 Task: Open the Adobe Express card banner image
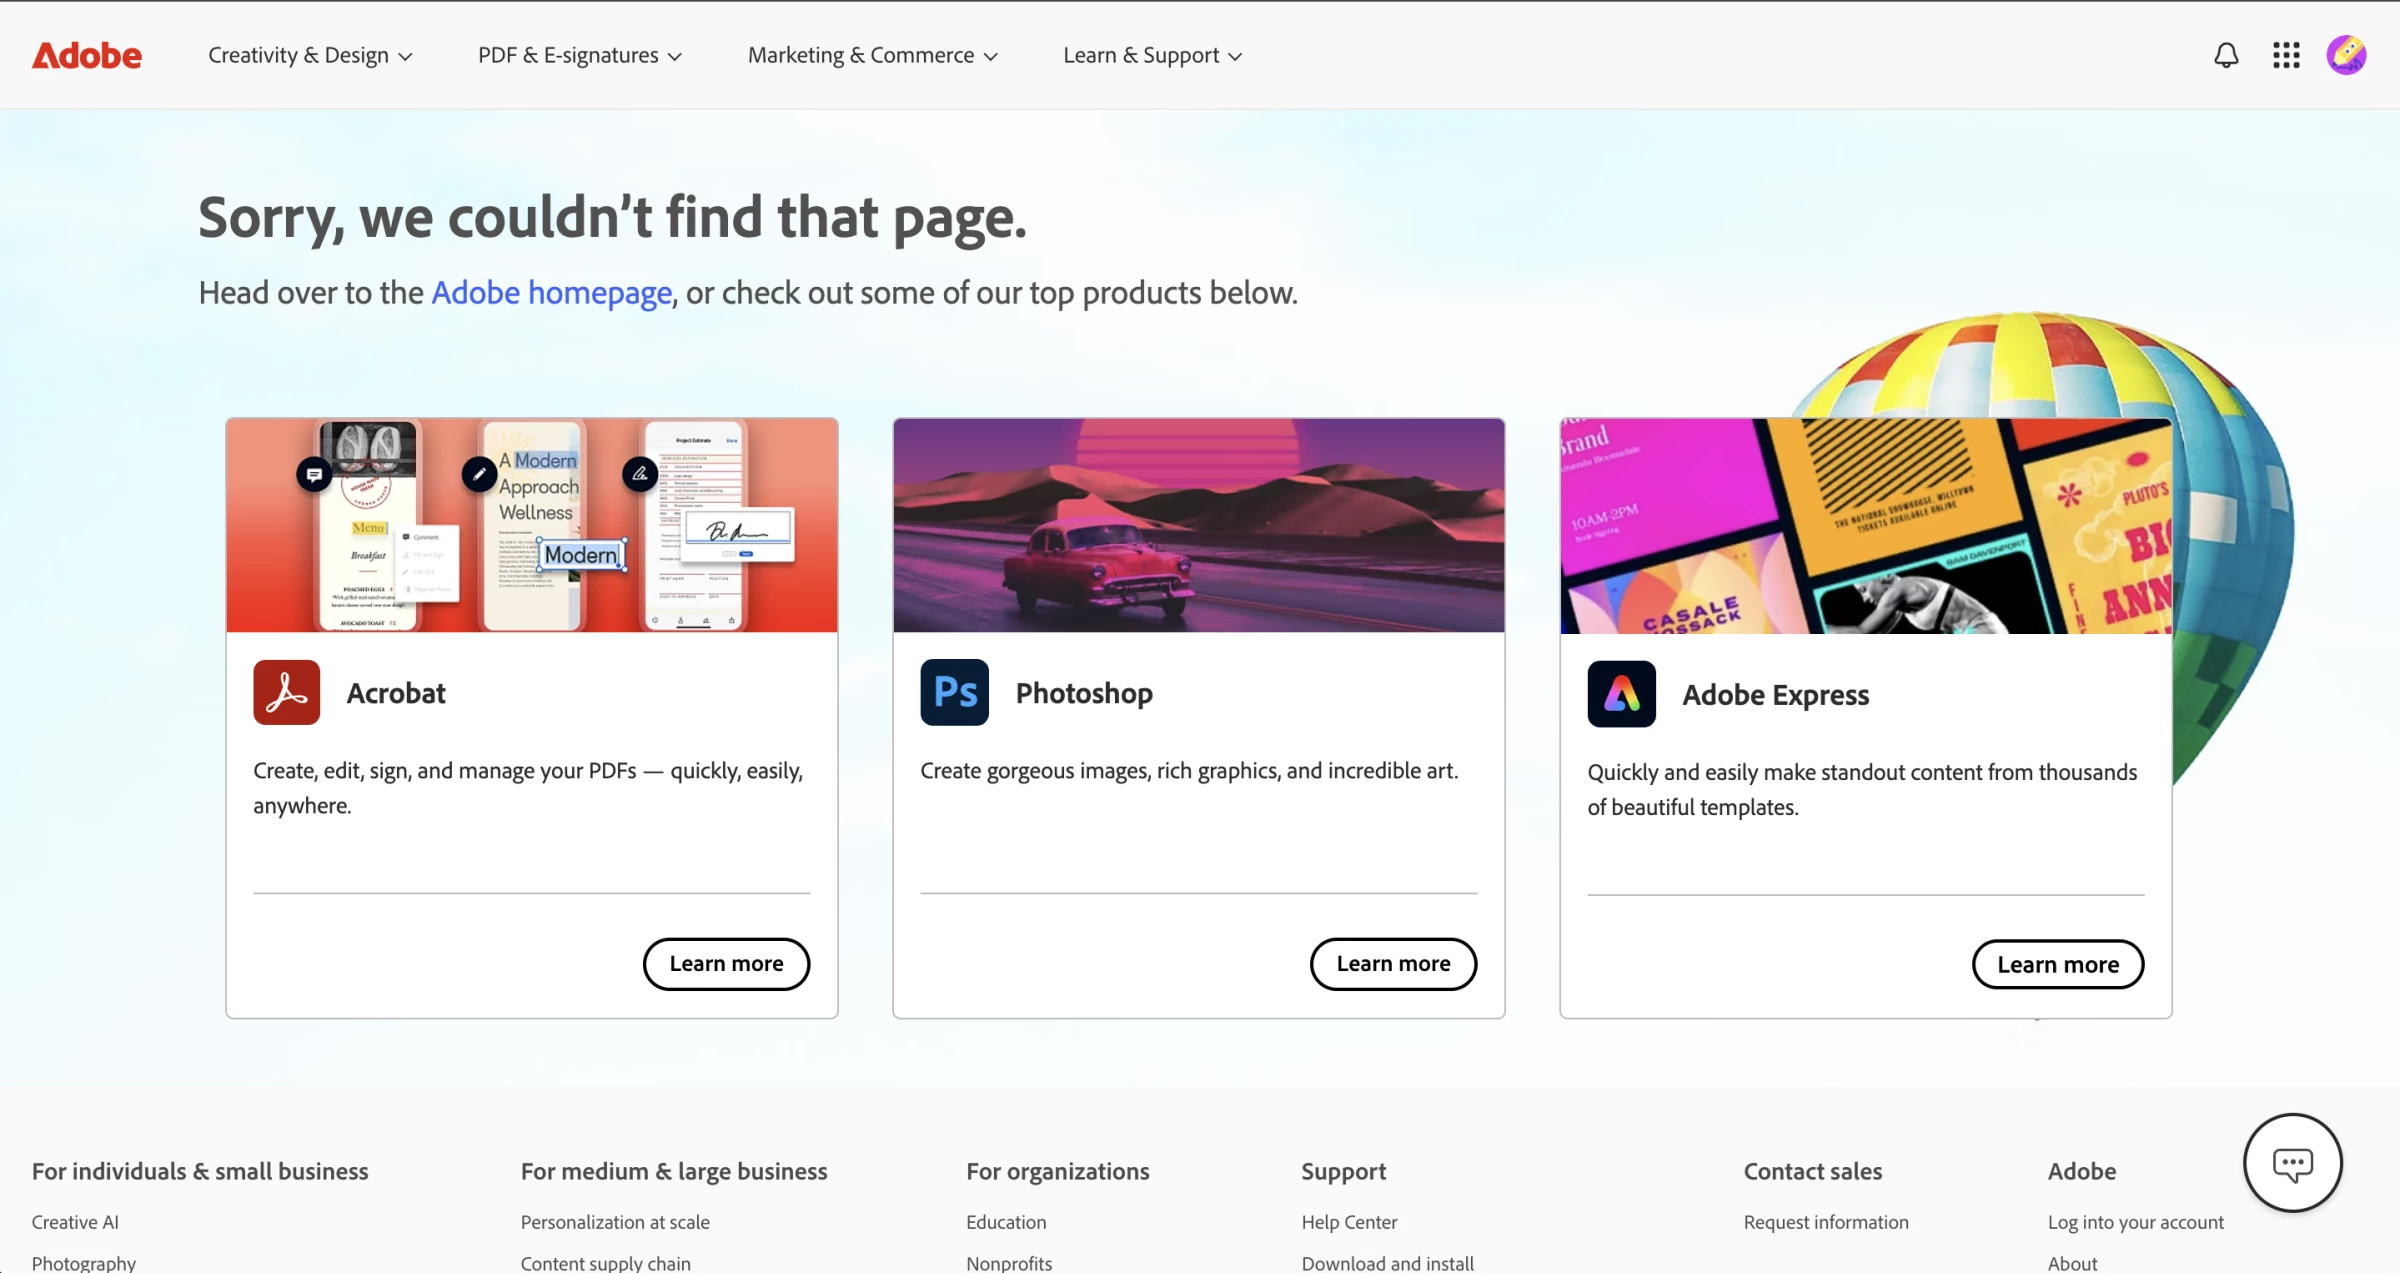click(1866, 526)
